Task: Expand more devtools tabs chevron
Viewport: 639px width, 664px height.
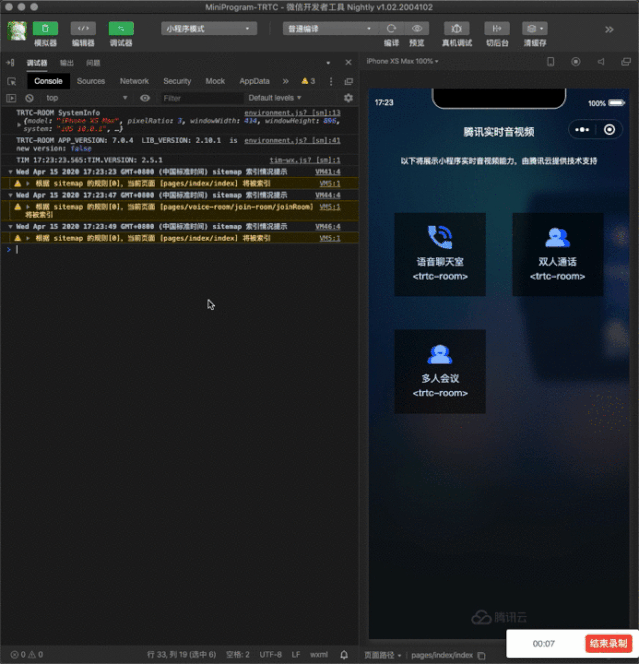Action: (285, 81)
